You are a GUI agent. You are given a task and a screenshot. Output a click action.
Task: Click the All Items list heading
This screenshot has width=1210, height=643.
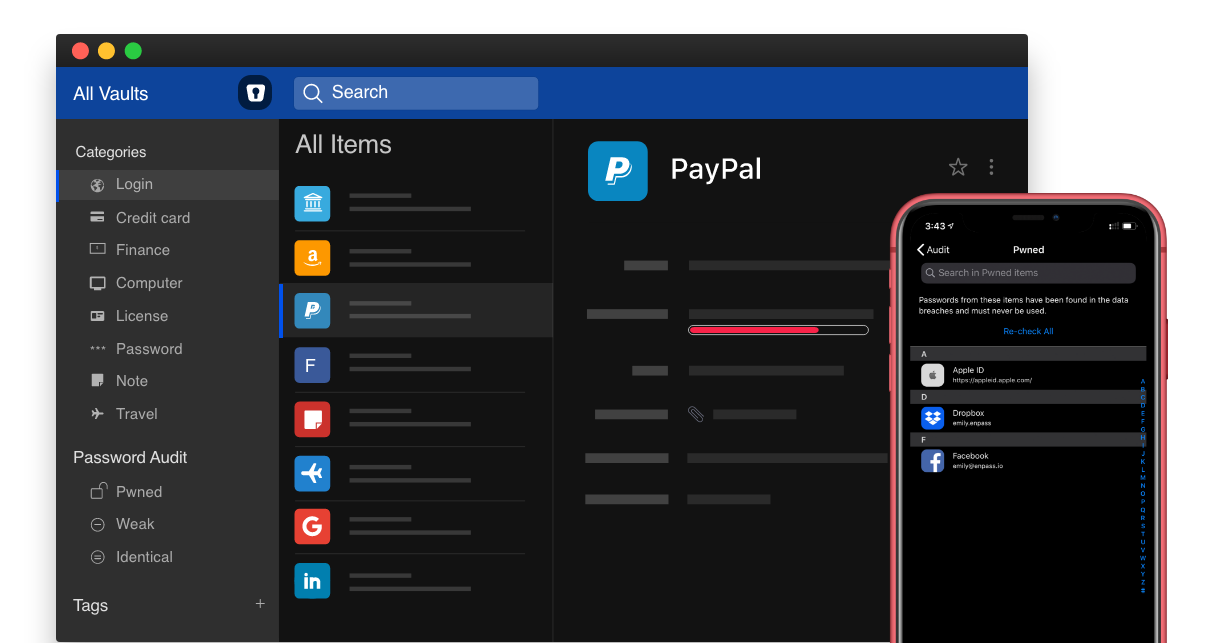(343, 145)
